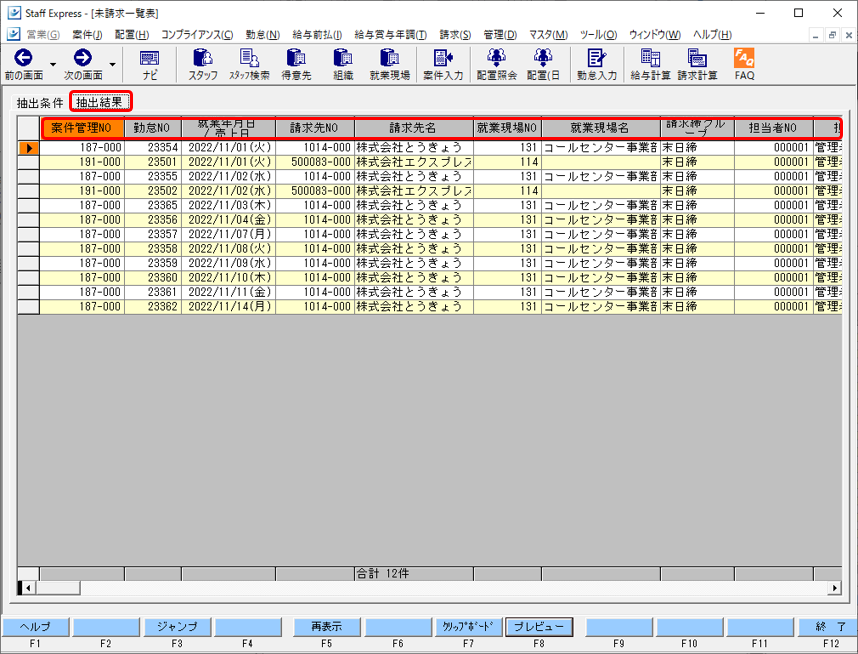Click 500083-000 in row 23501
The height and width of the screenshot is (654, 858).
coord(315,162)
